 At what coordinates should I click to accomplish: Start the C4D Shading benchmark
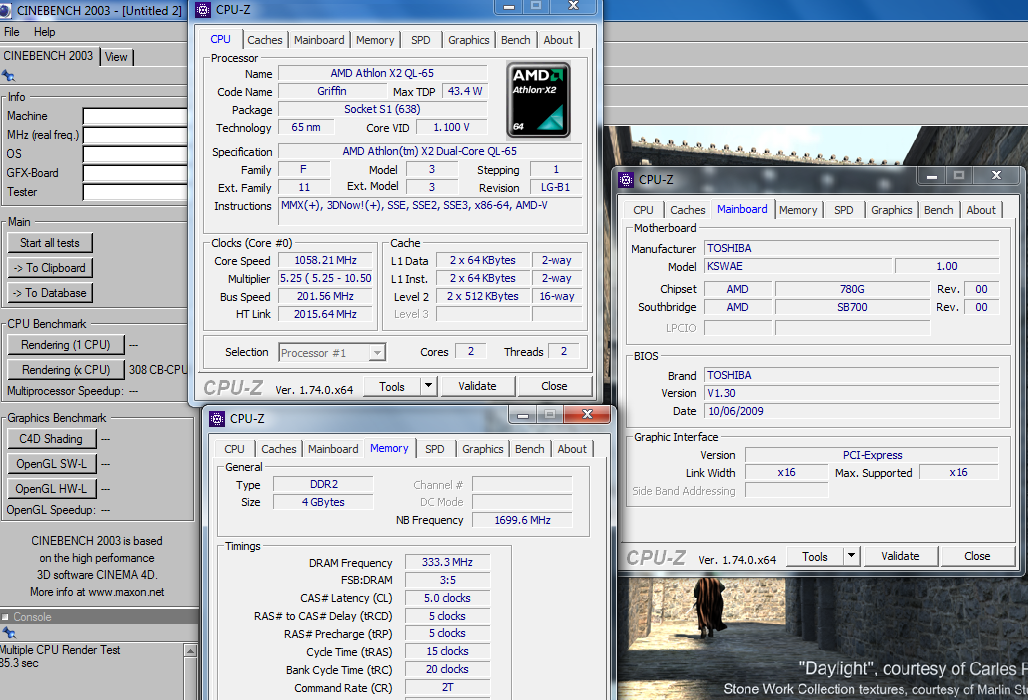tap(52, 438)
